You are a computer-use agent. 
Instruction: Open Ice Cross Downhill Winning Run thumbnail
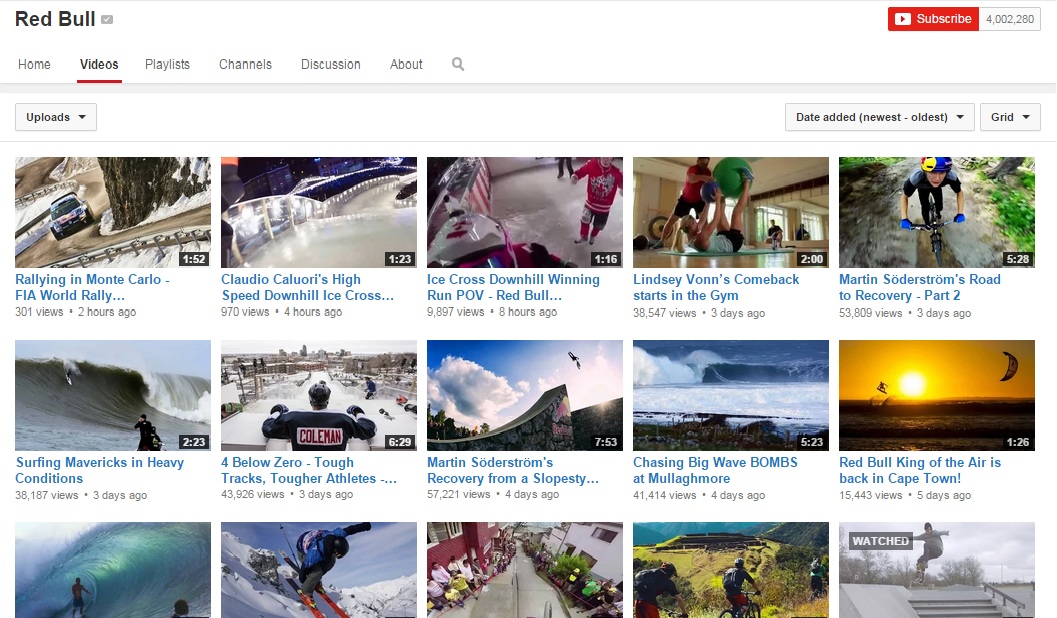coord(525,212)
